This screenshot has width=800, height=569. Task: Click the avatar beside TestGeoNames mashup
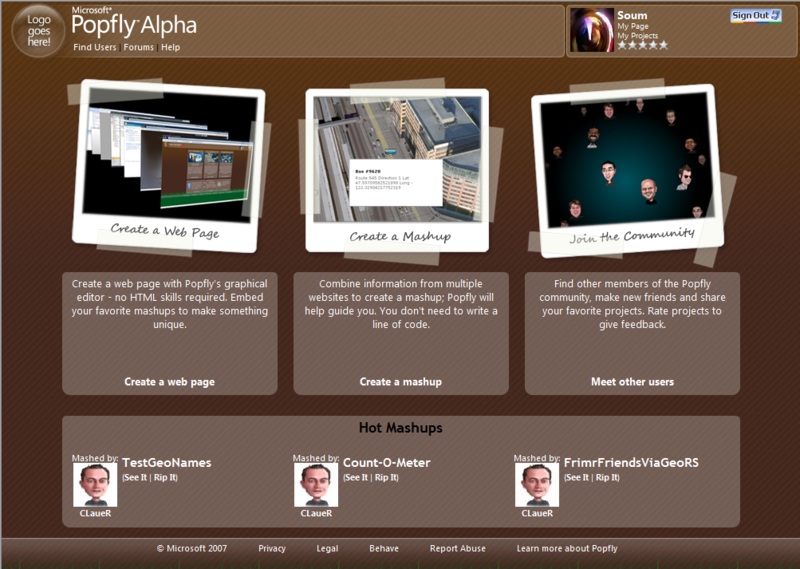pos(95,485)
